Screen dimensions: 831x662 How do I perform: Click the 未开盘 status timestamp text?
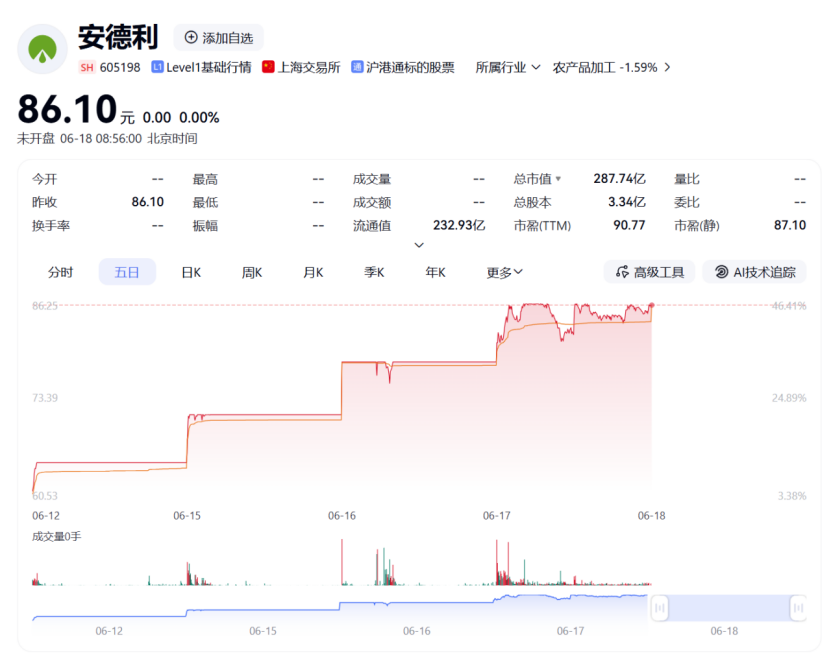click(107, 139)
